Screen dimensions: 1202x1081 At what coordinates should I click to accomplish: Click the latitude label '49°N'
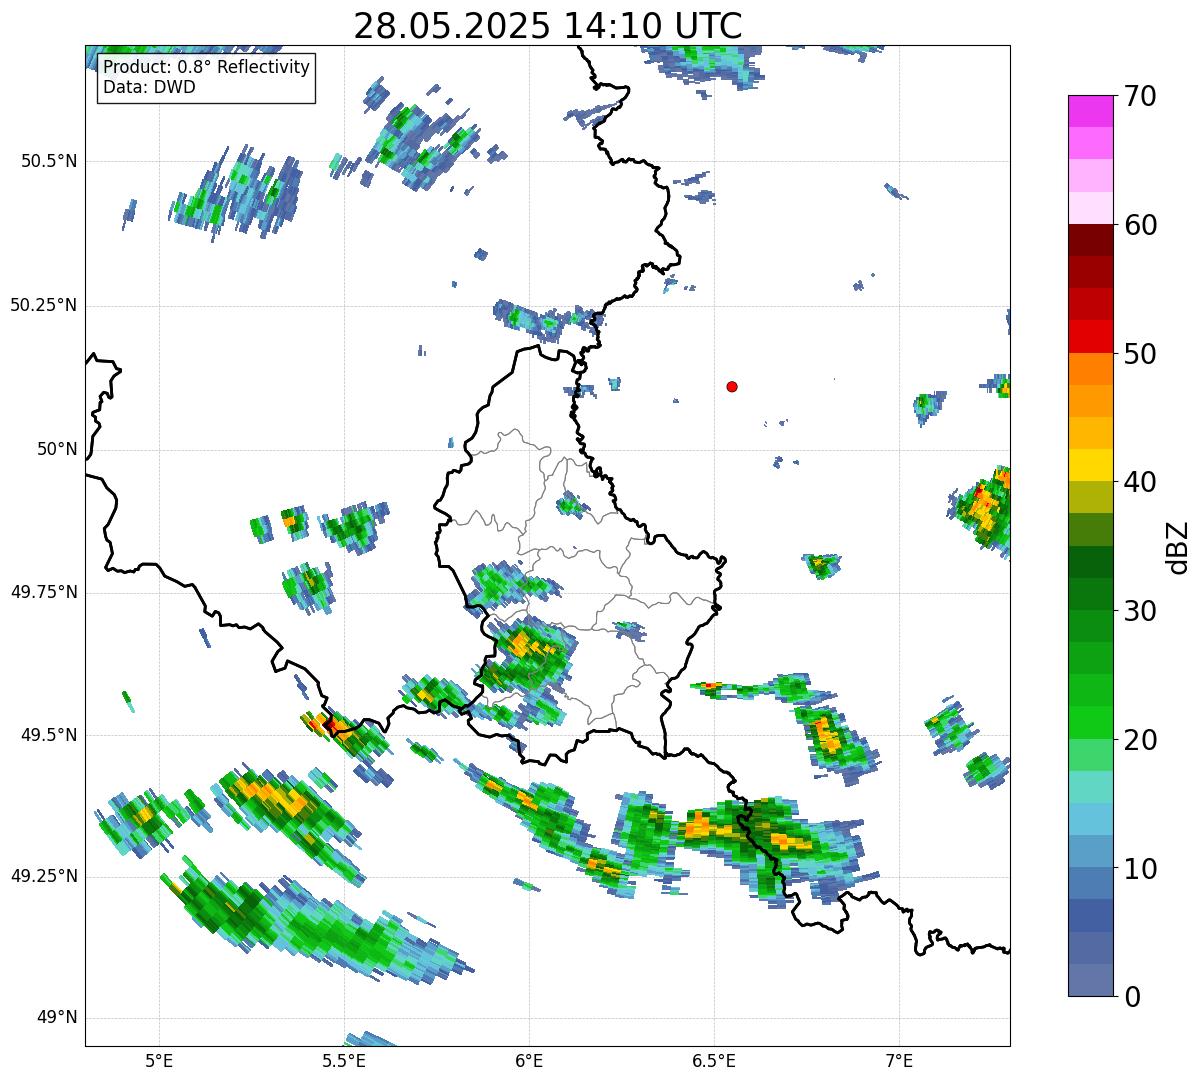coord(57,1018)
